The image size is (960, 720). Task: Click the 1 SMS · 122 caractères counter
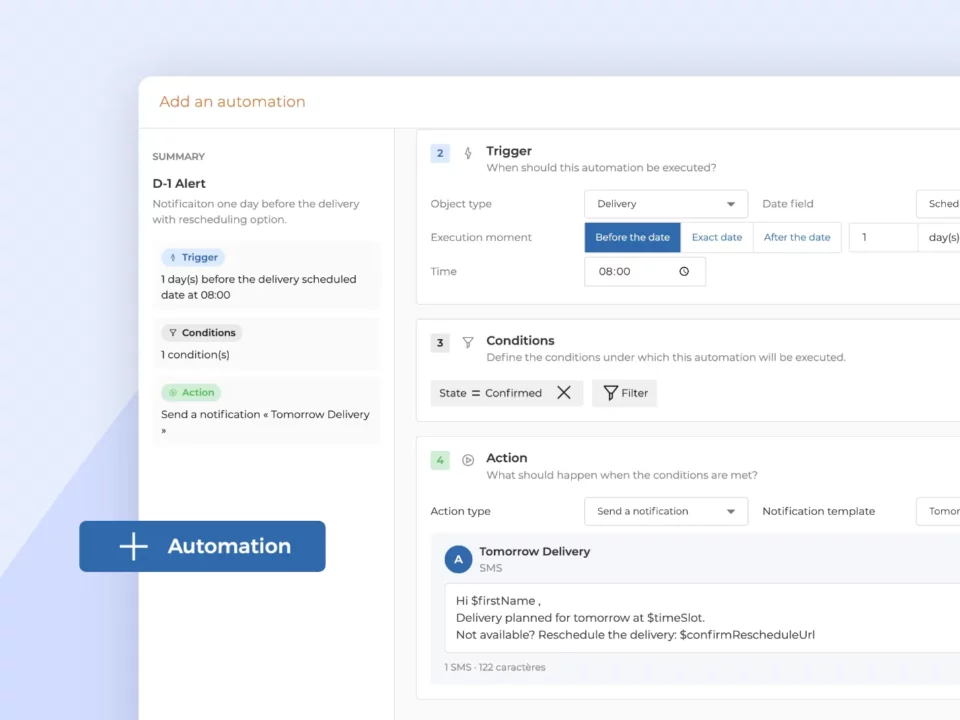[495, 667]
